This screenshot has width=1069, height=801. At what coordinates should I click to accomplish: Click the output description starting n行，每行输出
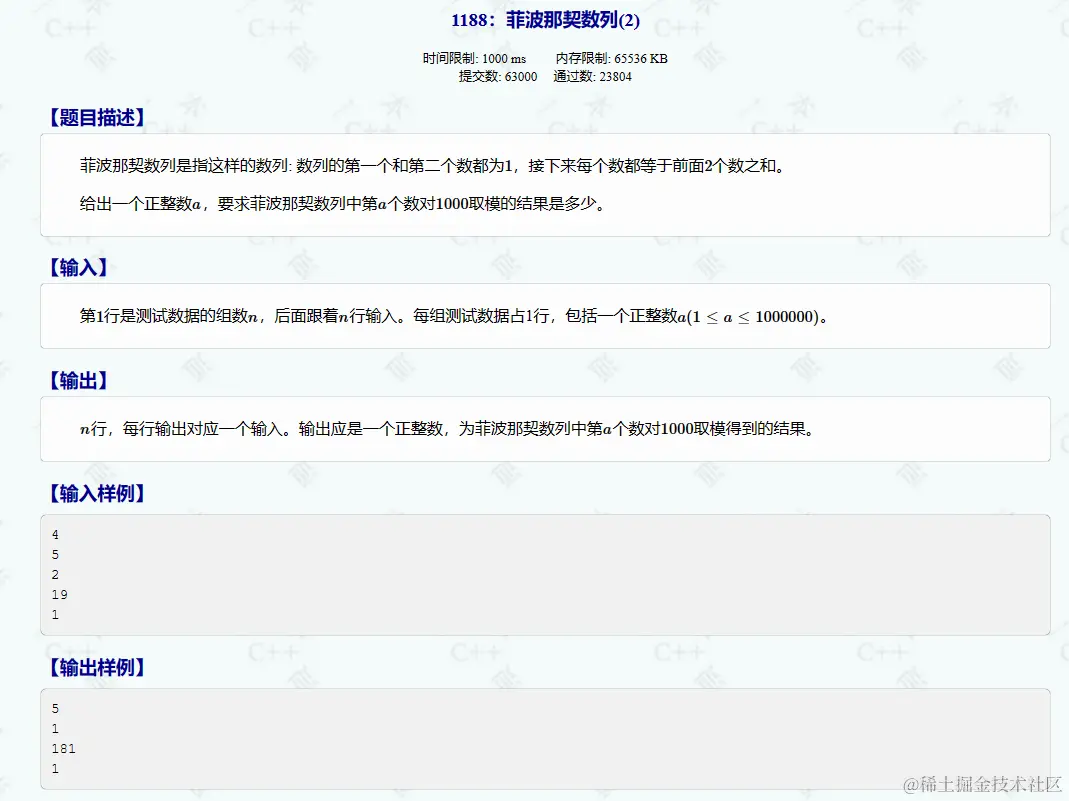click(447, 429)
